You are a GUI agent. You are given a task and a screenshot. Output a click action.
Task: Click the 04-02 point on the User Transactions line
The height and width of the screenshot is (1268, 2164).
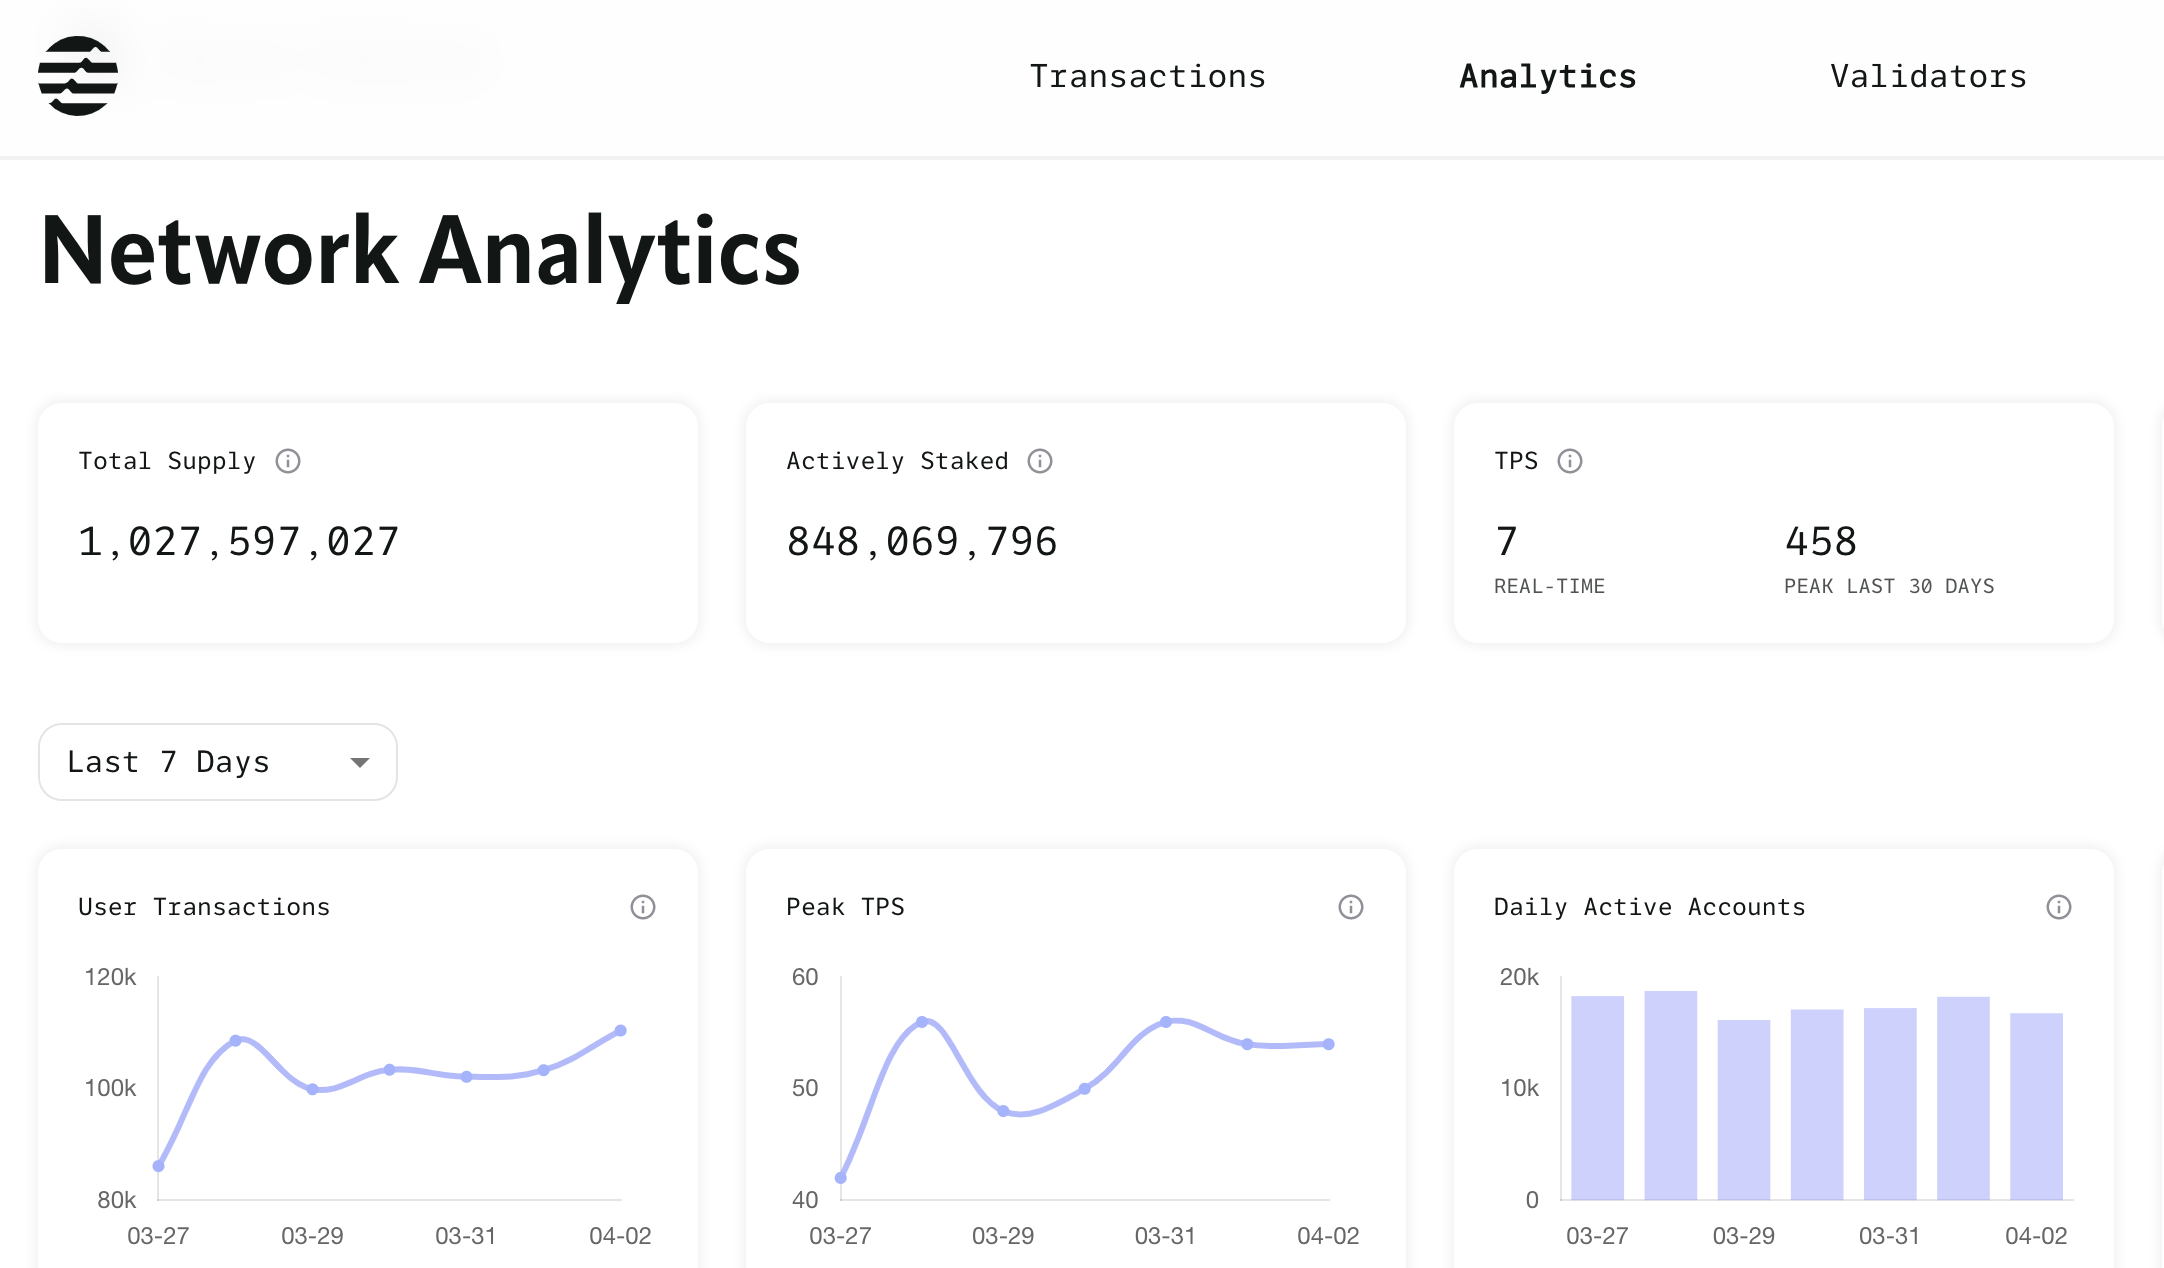point(620,1030)
